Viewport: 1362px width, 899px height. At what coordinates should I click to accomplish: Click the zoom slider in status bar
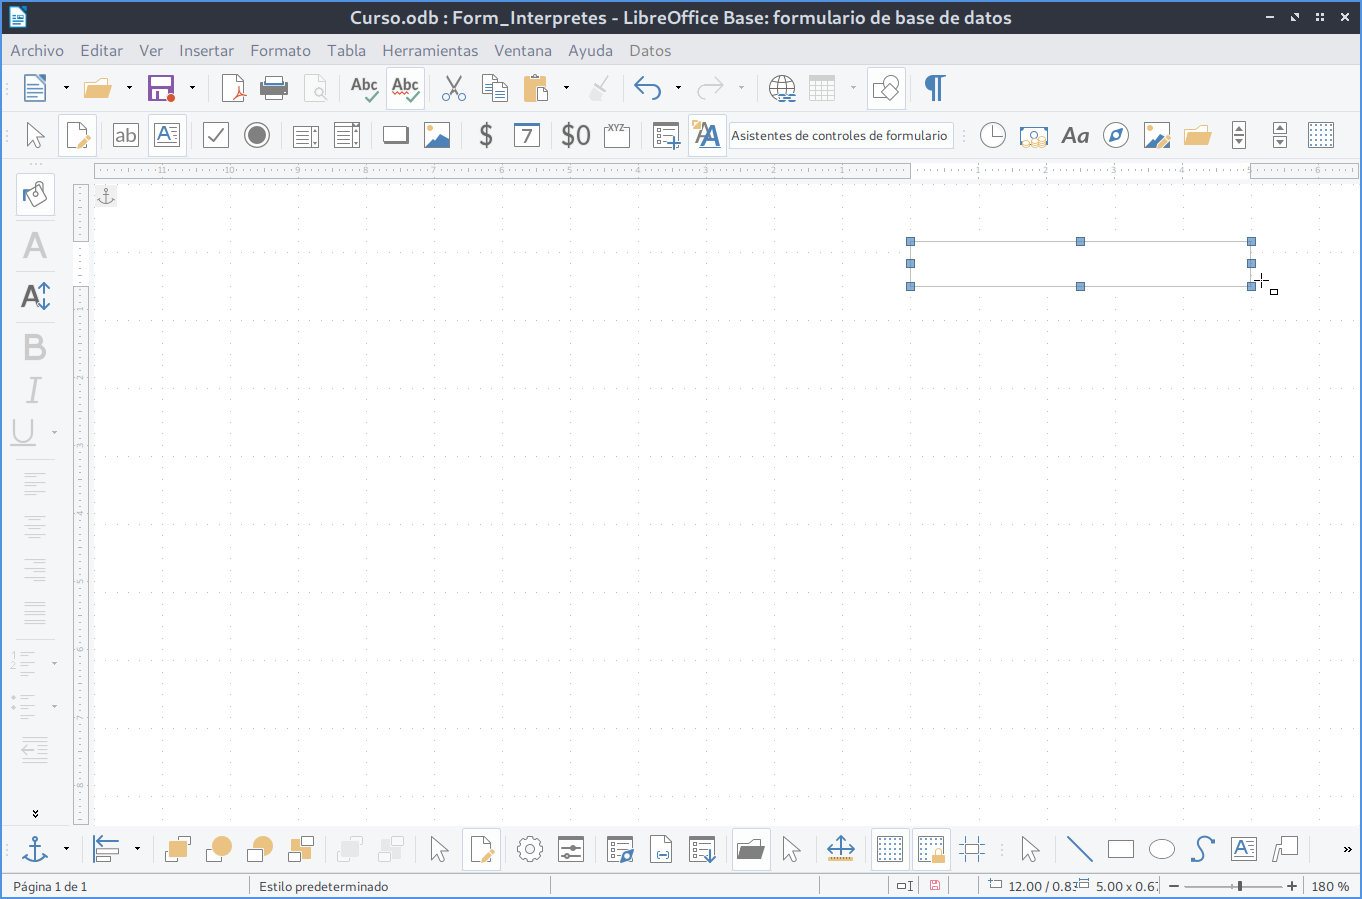(x=1233, y=886)
